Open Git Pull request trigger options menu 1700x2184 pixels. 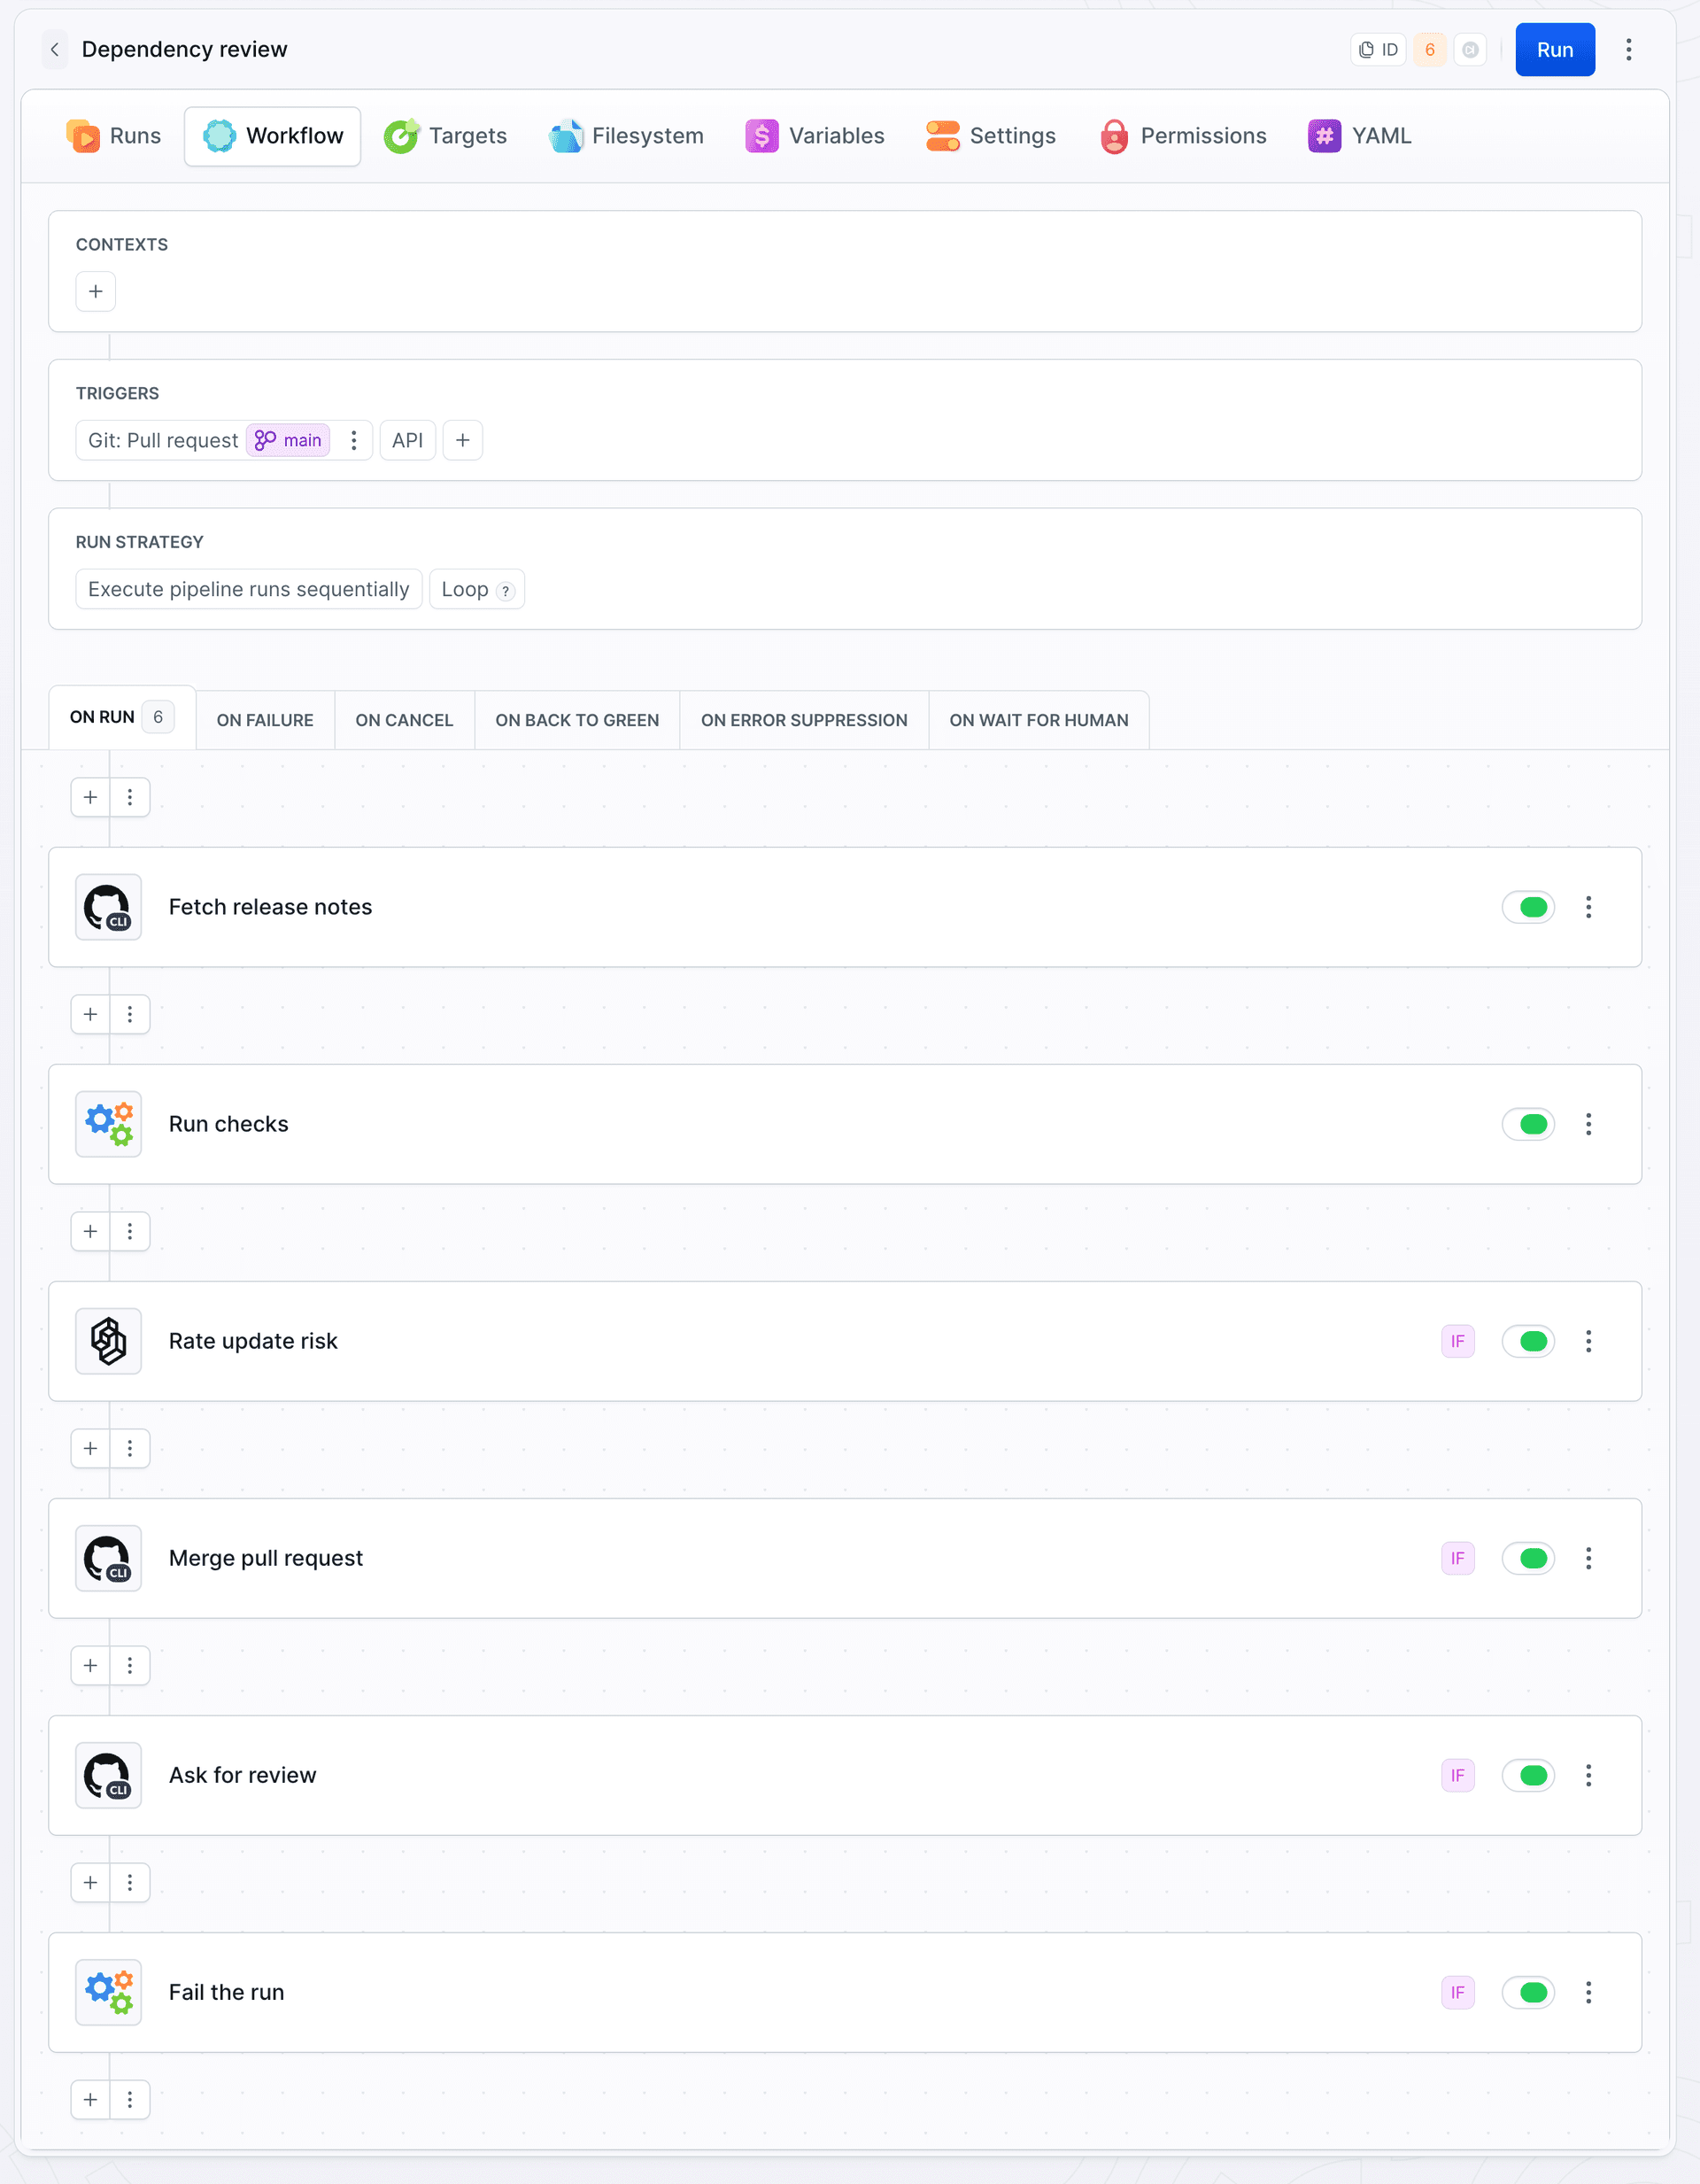pos(354,441)
